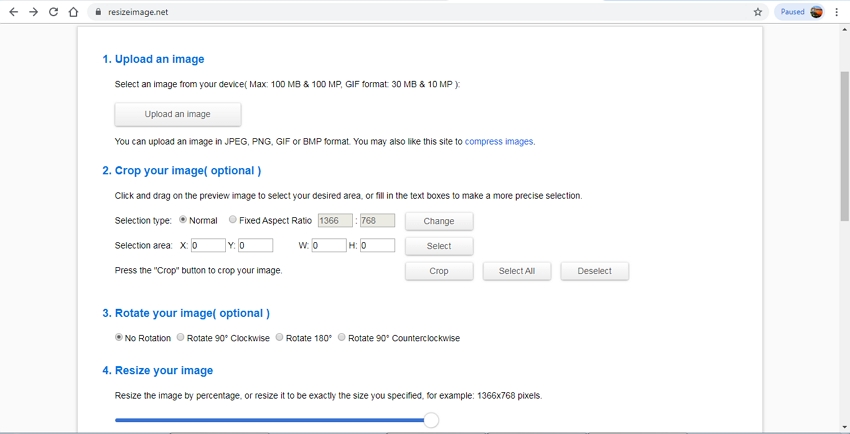The width and height of the screenshot is (850, 434).
Task: Click the Crop button
Action: coord(439,271)
